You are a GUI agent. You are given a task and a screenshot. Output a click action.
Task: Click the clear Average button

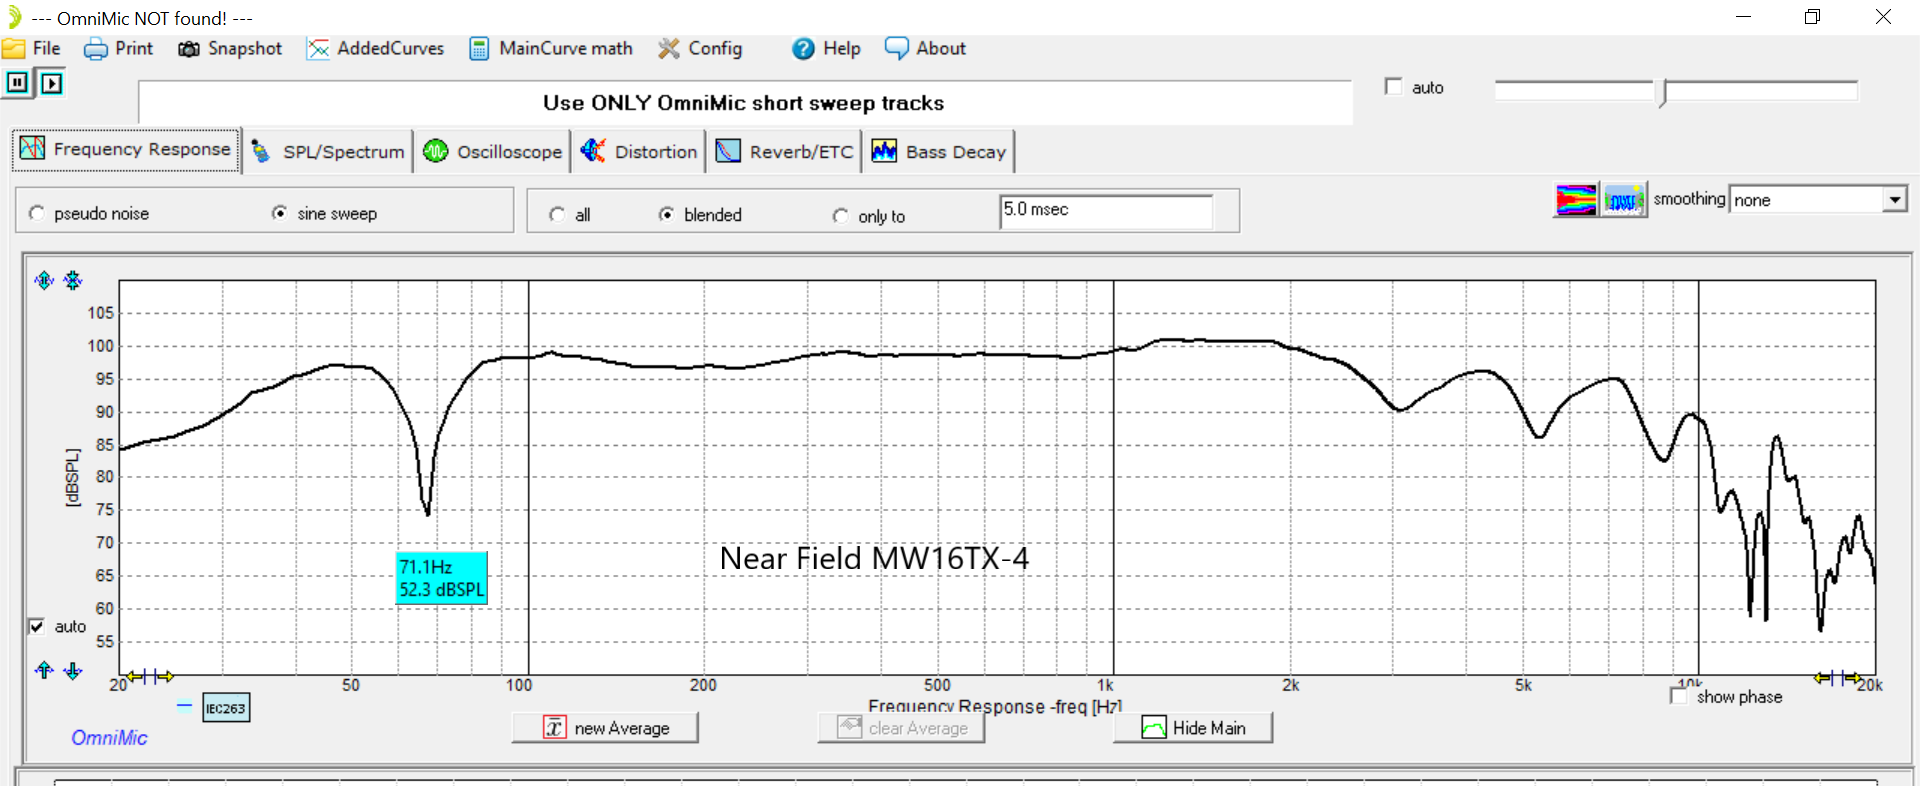coord(901,727)
